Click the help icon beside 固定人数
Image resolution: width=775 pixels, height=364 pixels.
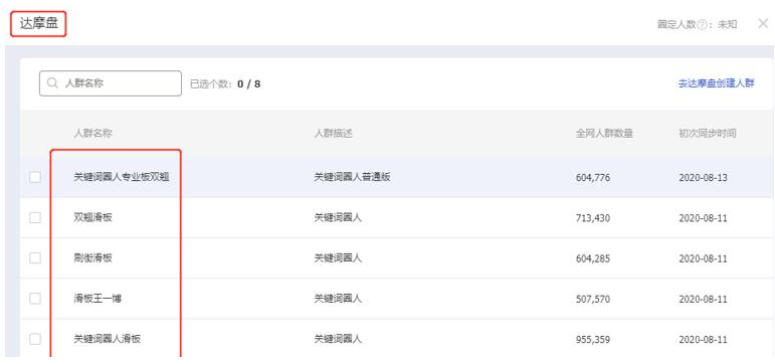tap(701, 25)
